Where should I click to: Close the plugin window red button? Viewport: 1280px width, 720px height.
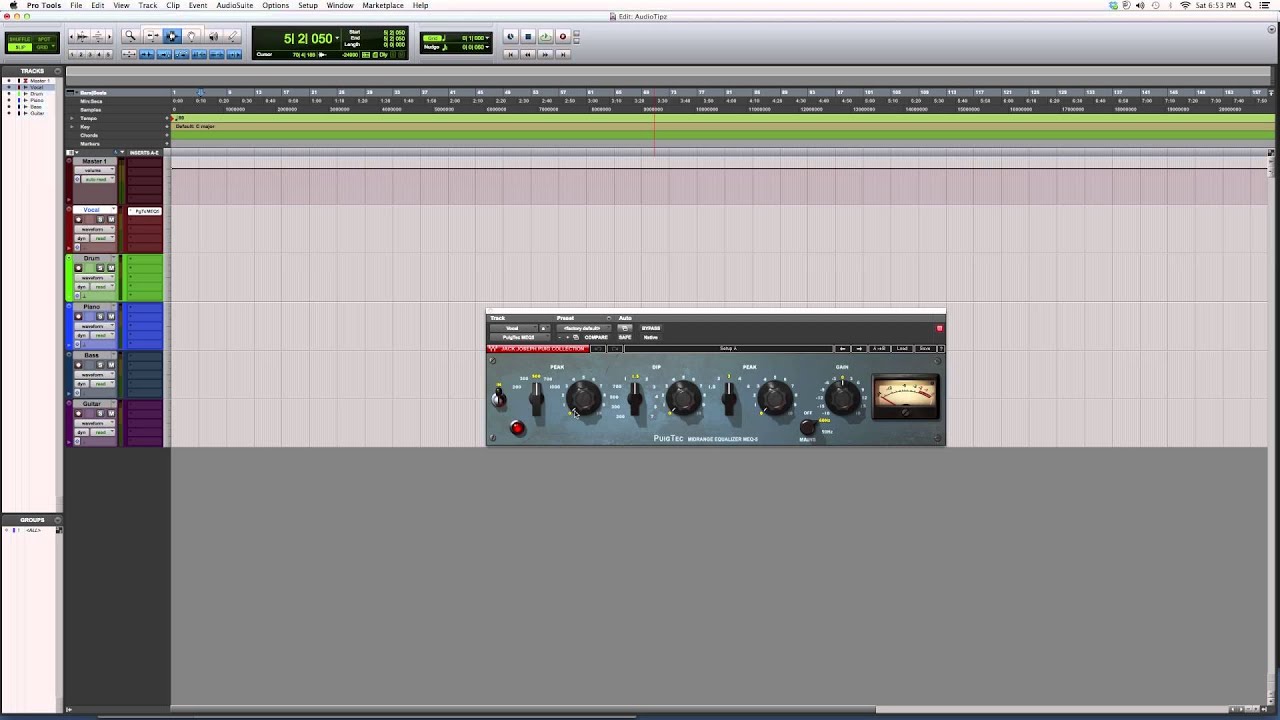coord(939,328)
